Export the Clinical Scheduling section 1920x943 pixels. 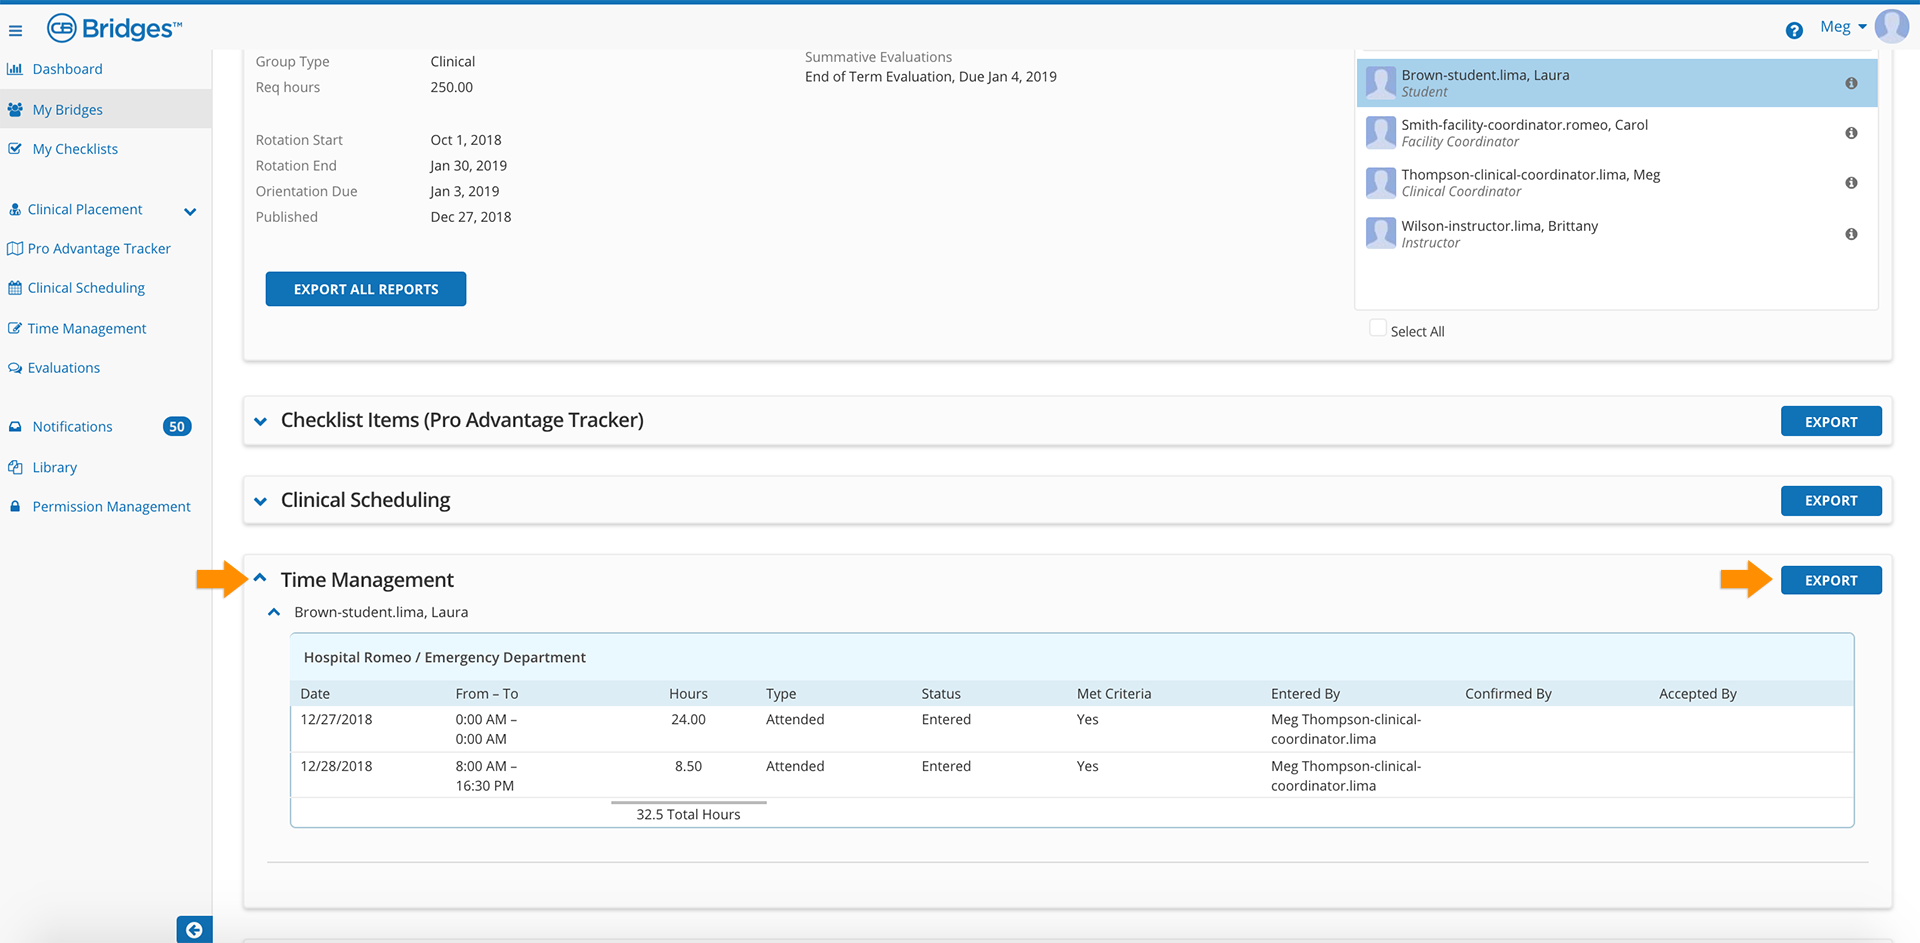tap(1831, 501)
